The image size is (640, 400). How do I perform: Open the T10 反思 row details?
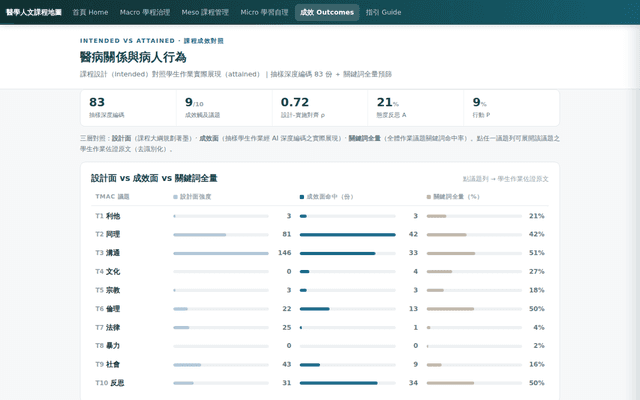pyautogui.click(x=320, y=383)
